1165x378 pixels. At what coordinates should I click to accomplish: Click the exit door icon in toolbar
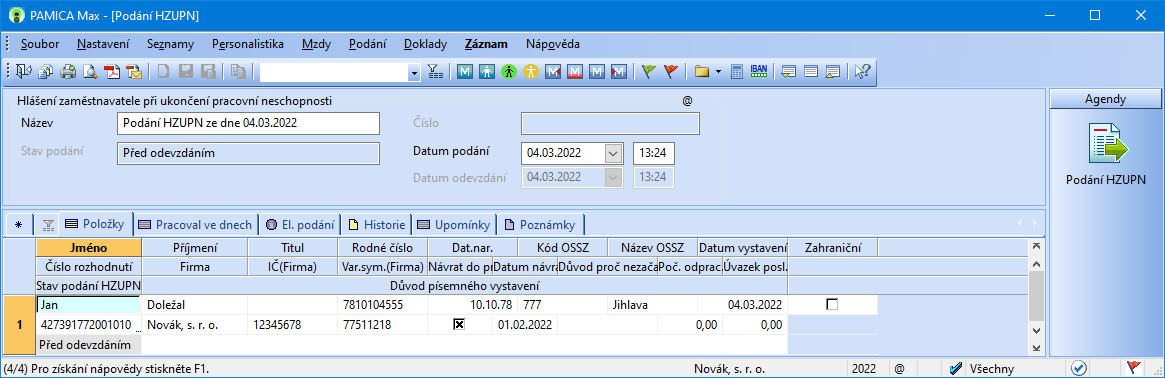coord(23,71)
